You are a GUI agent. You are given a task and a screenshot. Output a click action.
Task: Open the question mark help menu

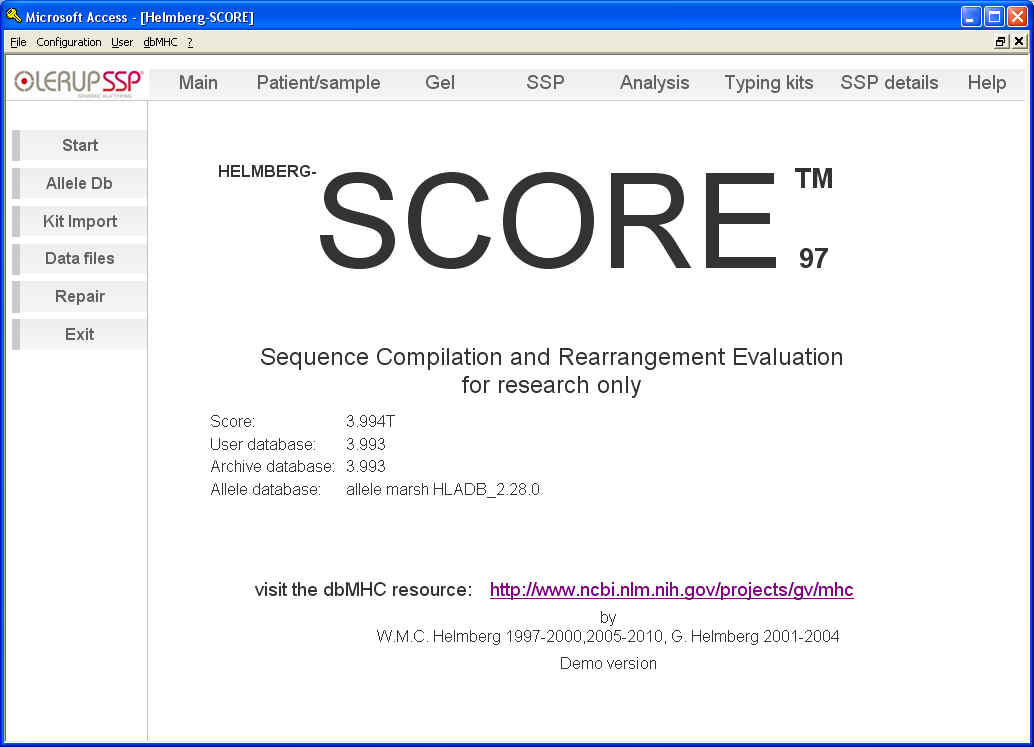pos(190,42)
